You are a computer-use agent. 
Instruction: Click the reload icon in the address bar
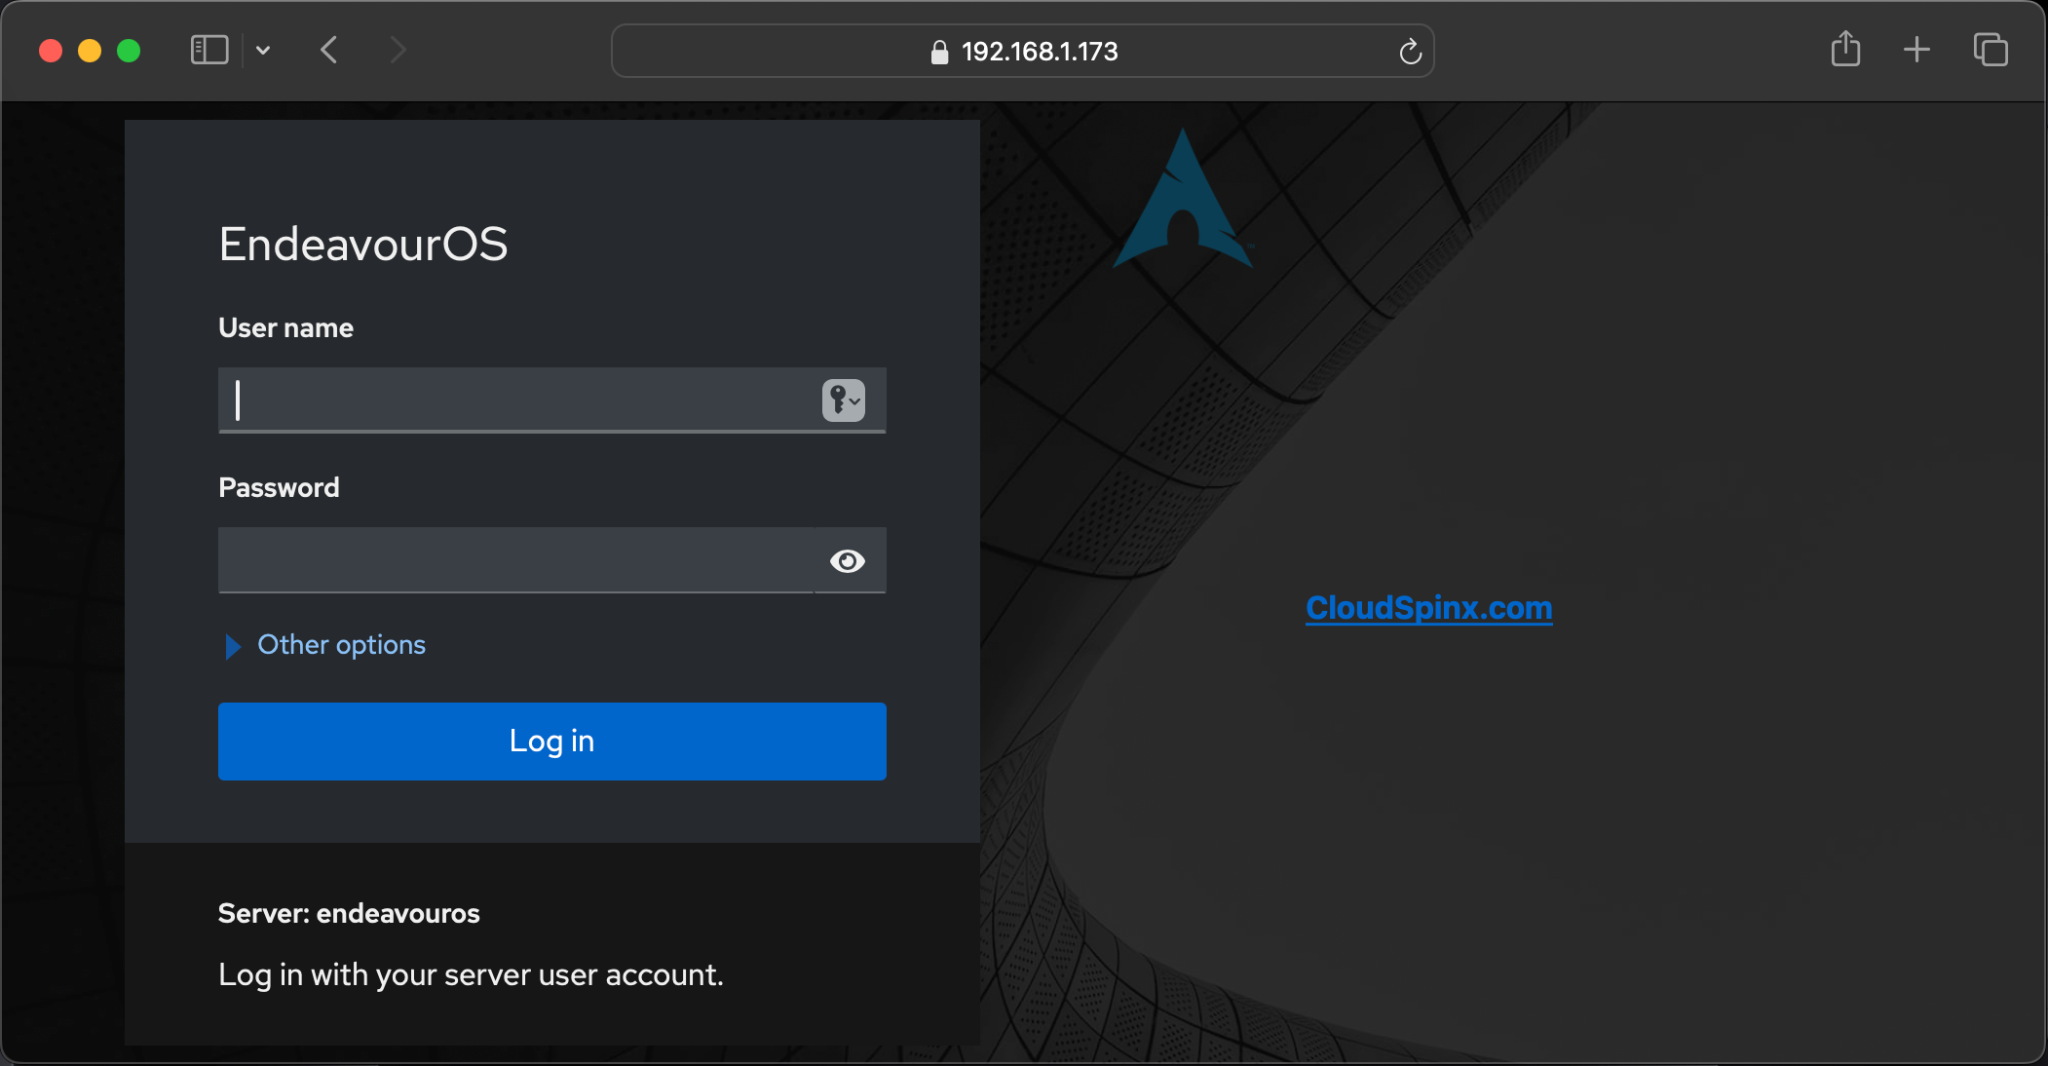1410,51
